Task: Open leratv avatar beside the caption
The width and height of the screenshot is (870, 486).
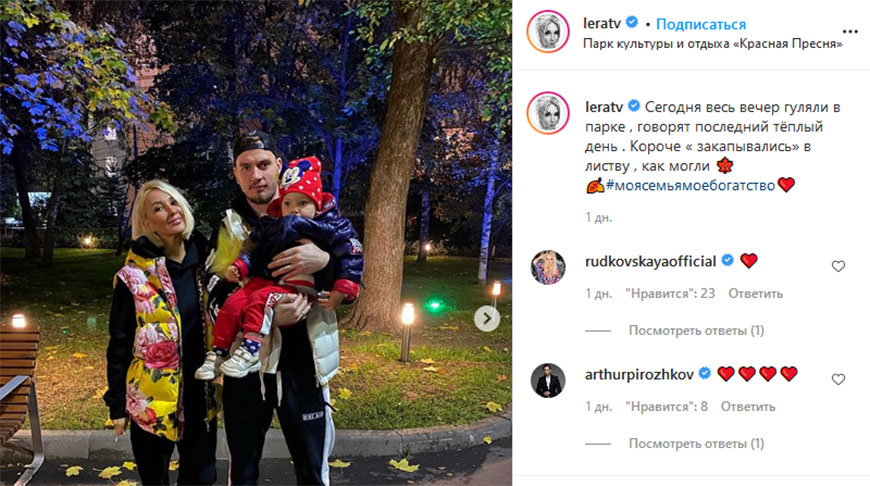Action: pos(548,113)
